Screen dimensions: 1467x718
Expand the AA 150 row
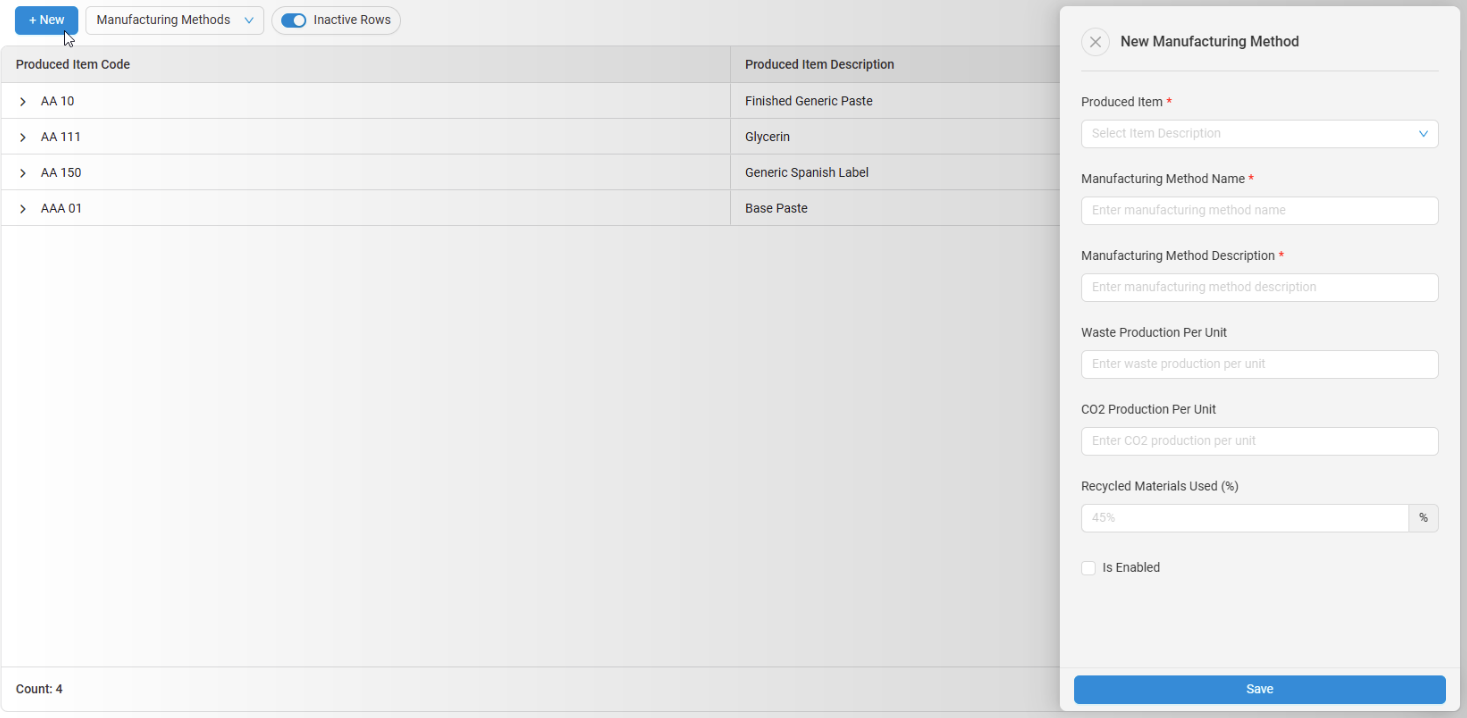pos(23,173)
